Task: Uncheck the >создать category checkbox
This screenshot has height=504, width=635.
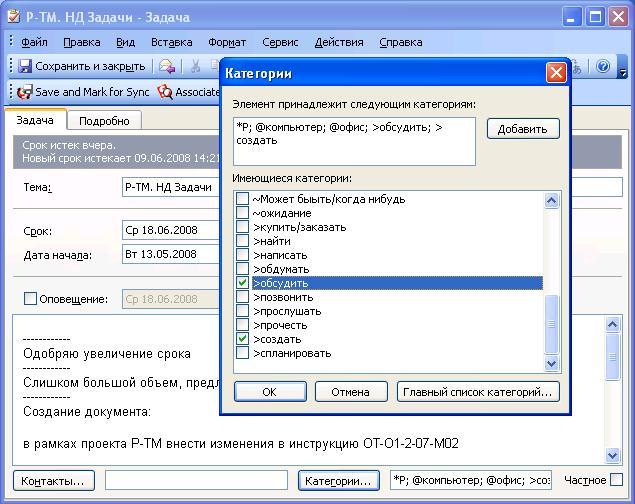Action: coord(242,340)
